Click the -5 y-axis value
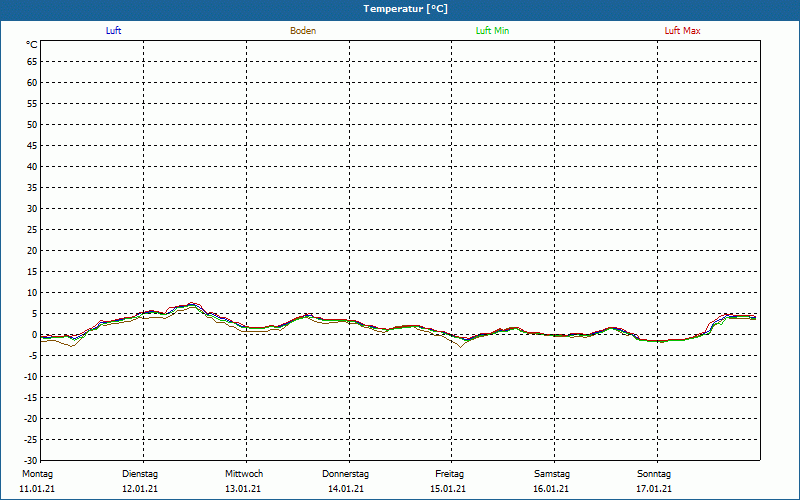Viewport: 800px width, 500px height. tap(33, 356)
